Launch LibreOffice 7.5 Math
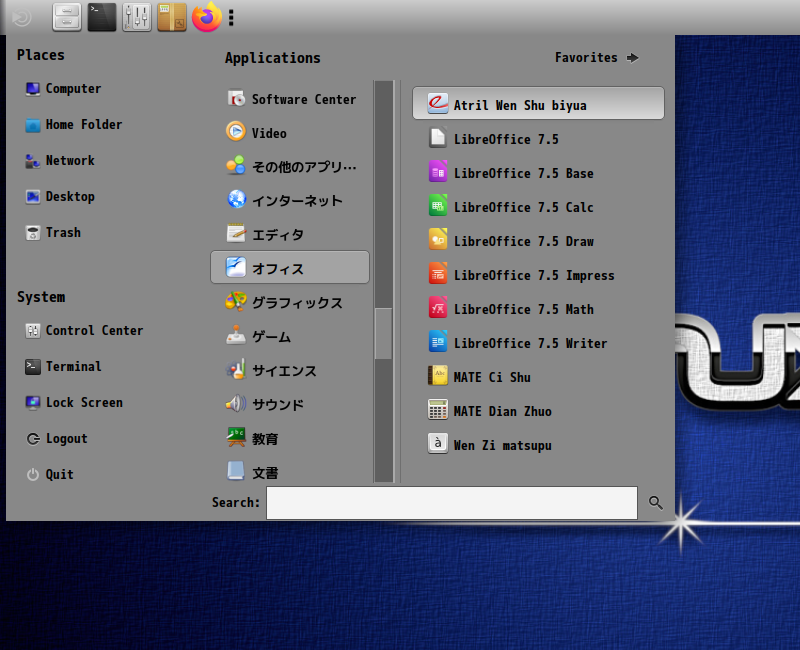Viewport: 800px width, 650px height. [x=538, y=309]
